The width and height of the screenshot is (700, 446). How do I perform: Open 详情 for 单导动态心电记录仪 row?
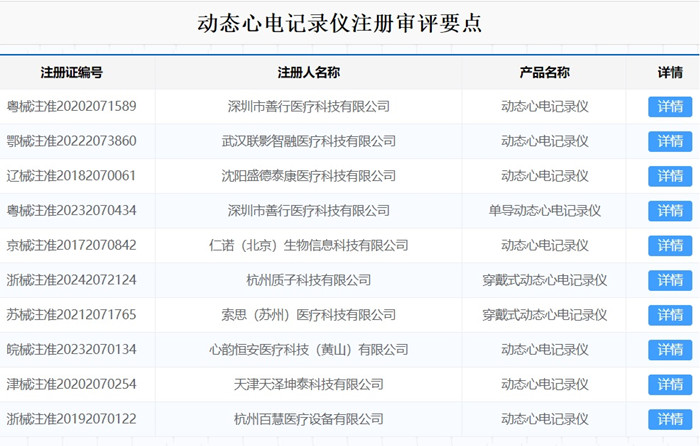point(669,211)
